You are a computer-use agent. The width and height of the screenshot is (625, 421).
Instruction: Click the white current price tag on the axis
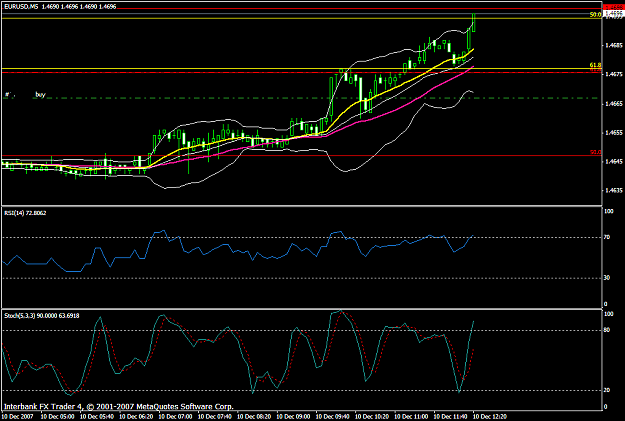point(614,13)
